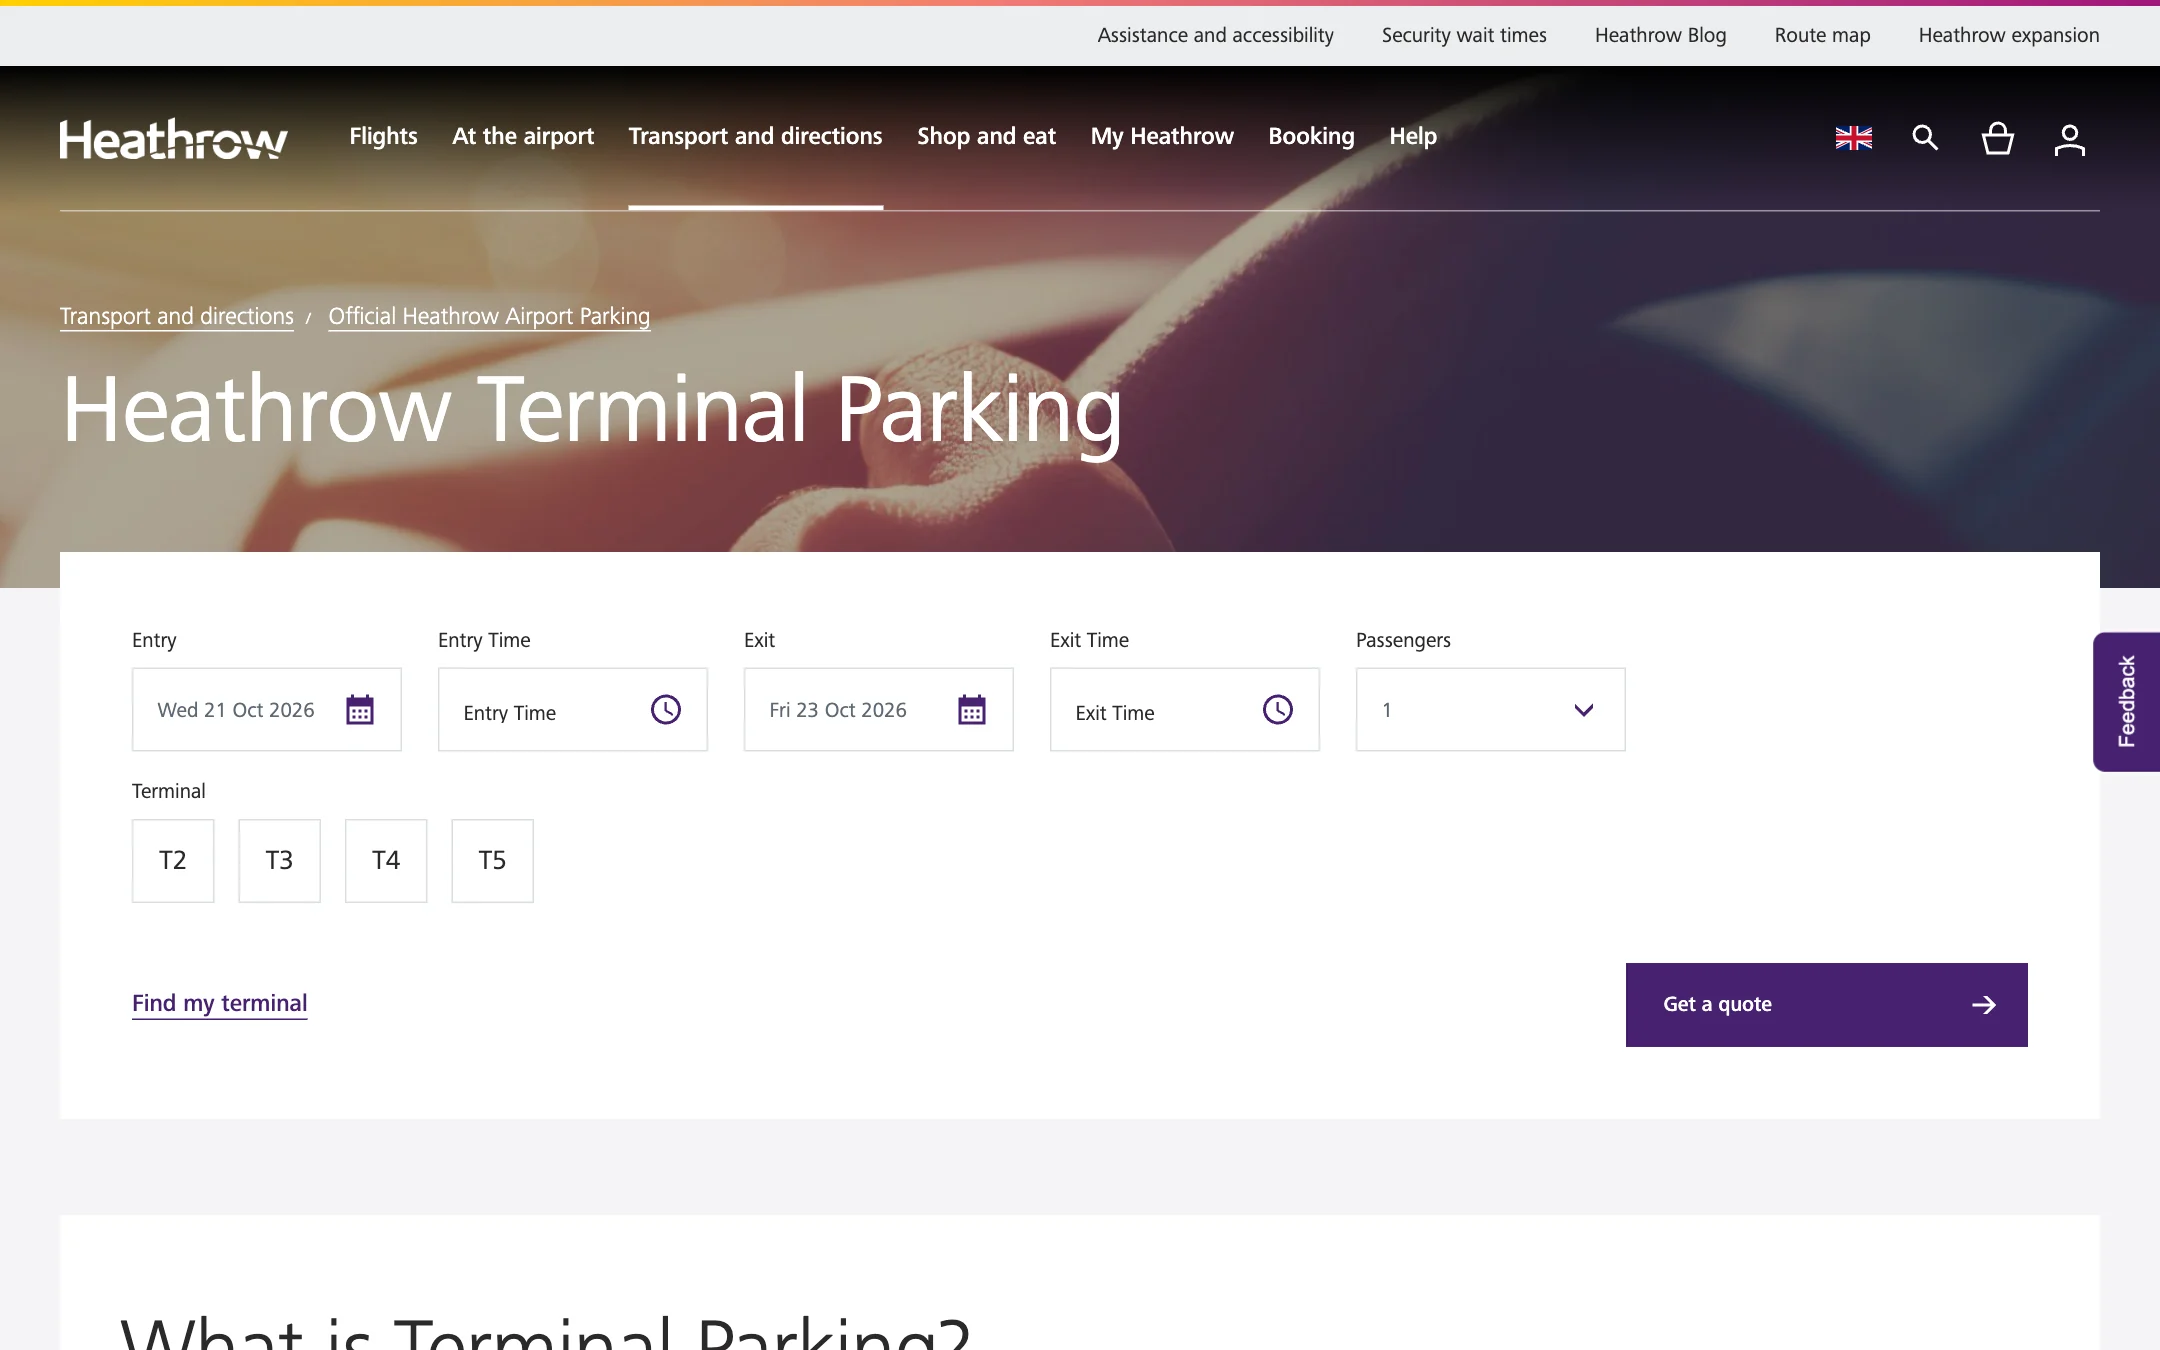Click the Get a quote button
Screen dimensions: 2160x1350
point(1826,1005)
